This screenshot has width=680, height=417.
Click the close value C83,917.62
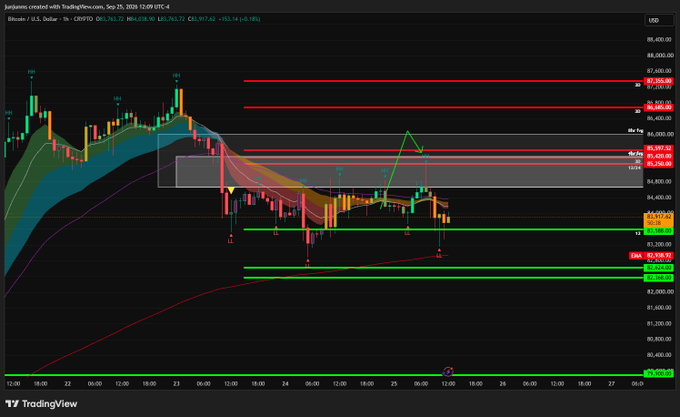tap(202, 19)
